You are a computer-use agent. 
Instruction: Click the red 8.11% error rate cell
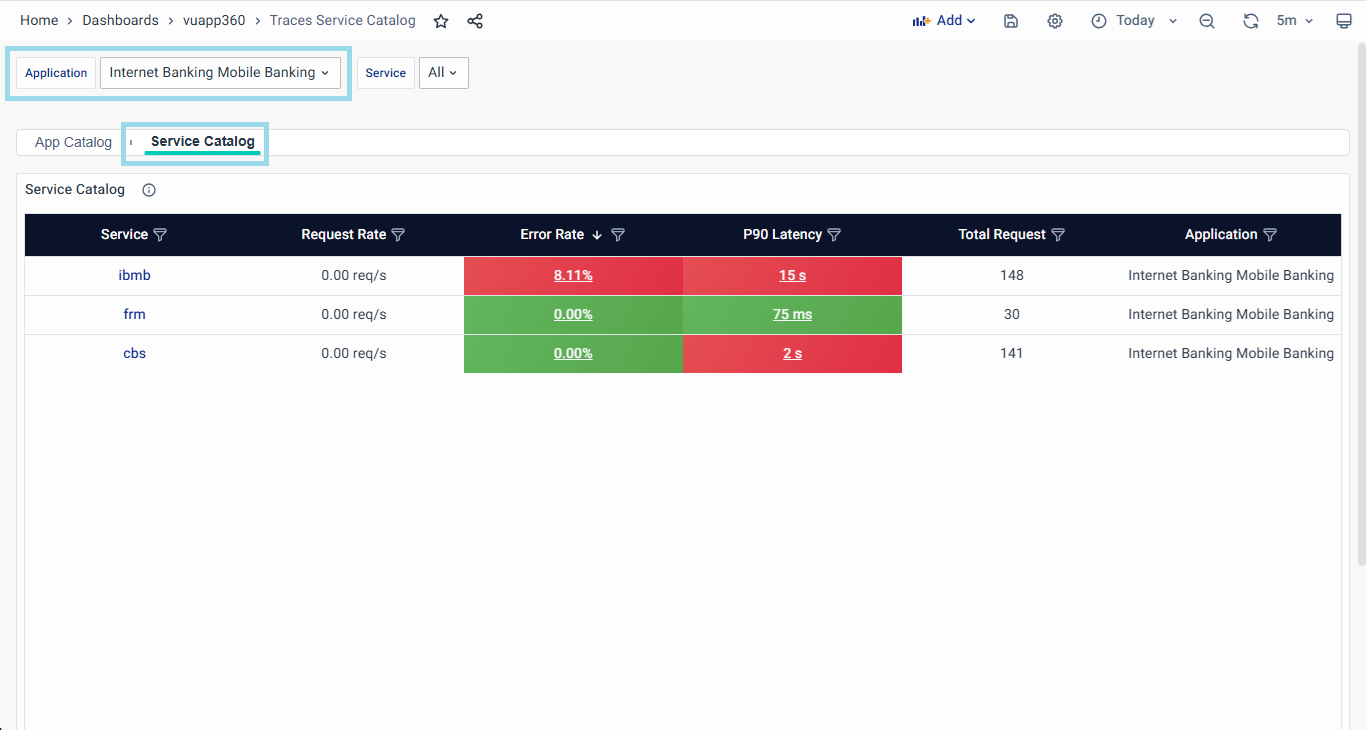click(573, 276)
